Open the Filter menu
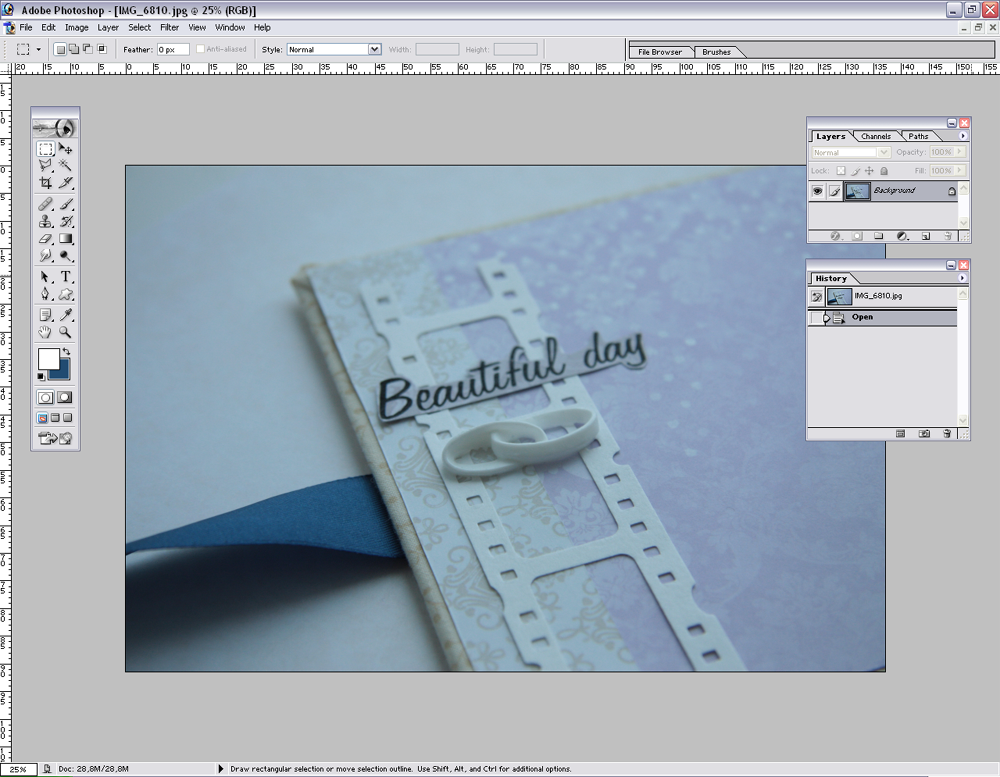 click(170, 27)
